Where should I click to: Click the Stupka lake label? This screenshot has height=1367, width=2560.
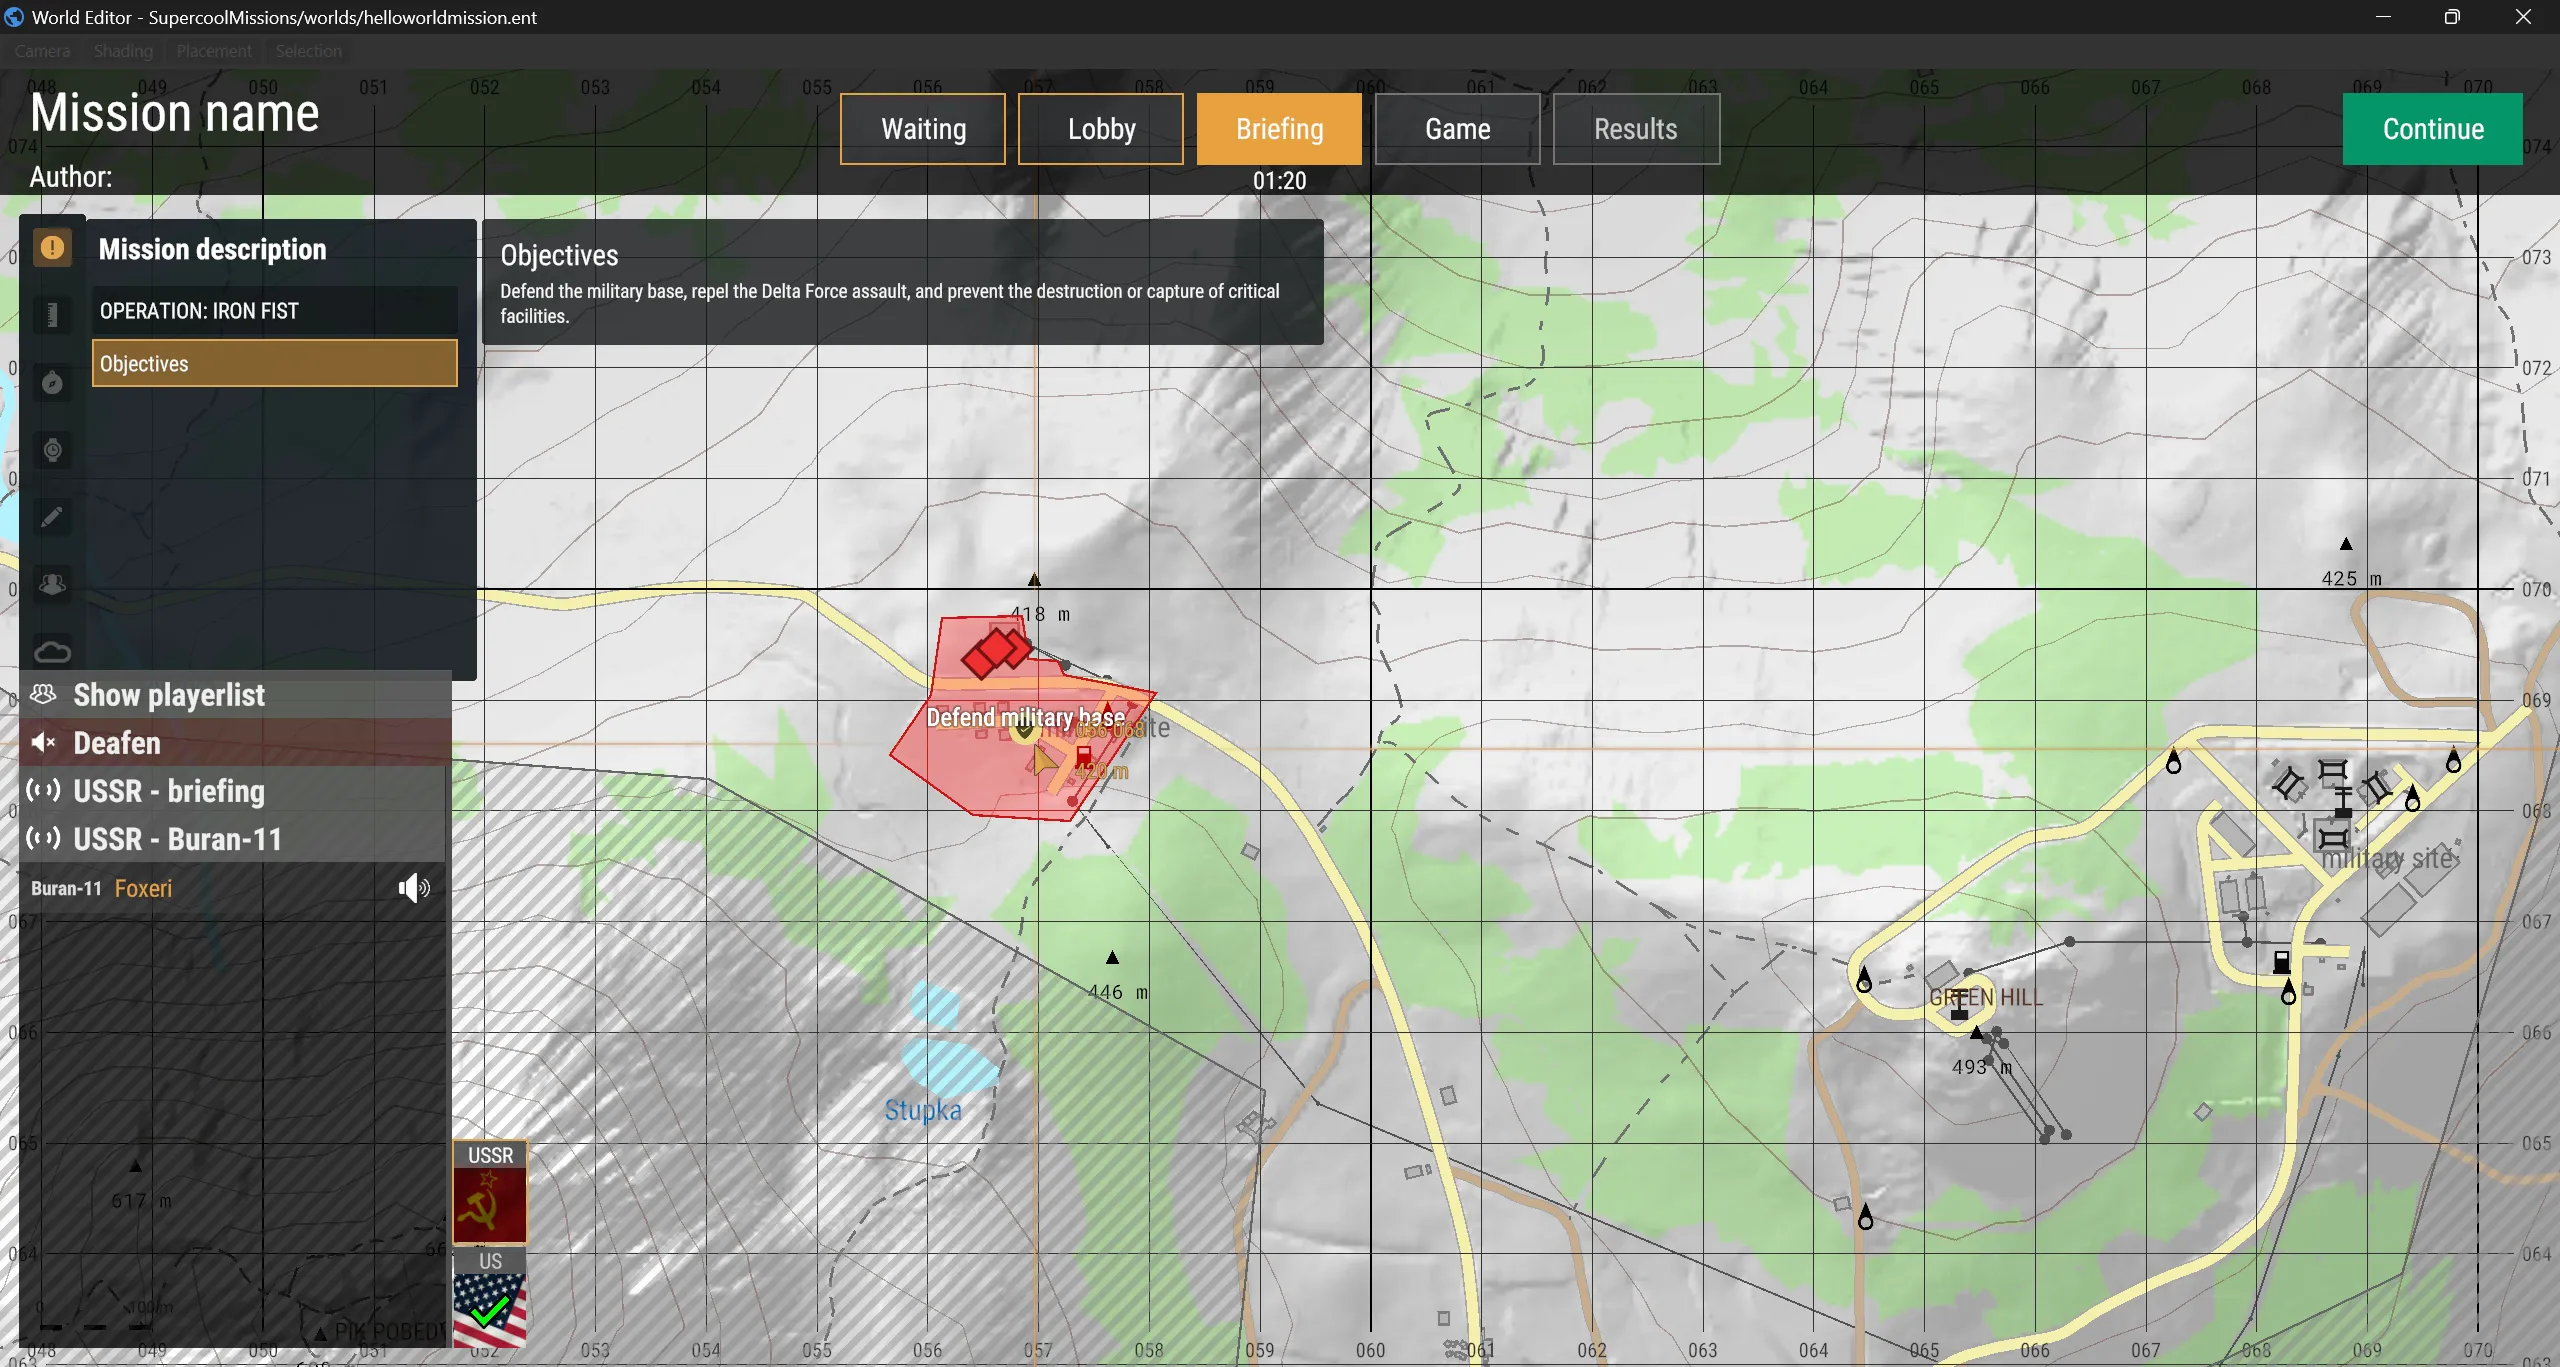[x=923, y=1110]
